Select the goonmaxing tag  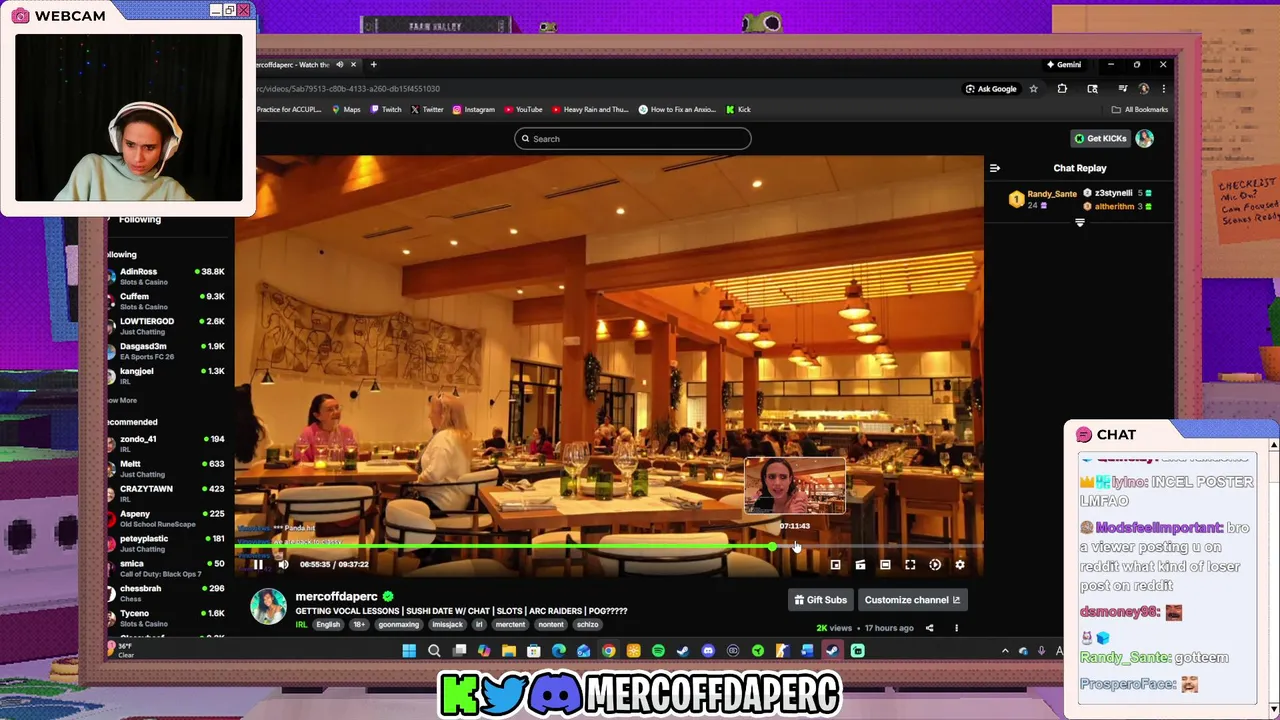point(398,624)
